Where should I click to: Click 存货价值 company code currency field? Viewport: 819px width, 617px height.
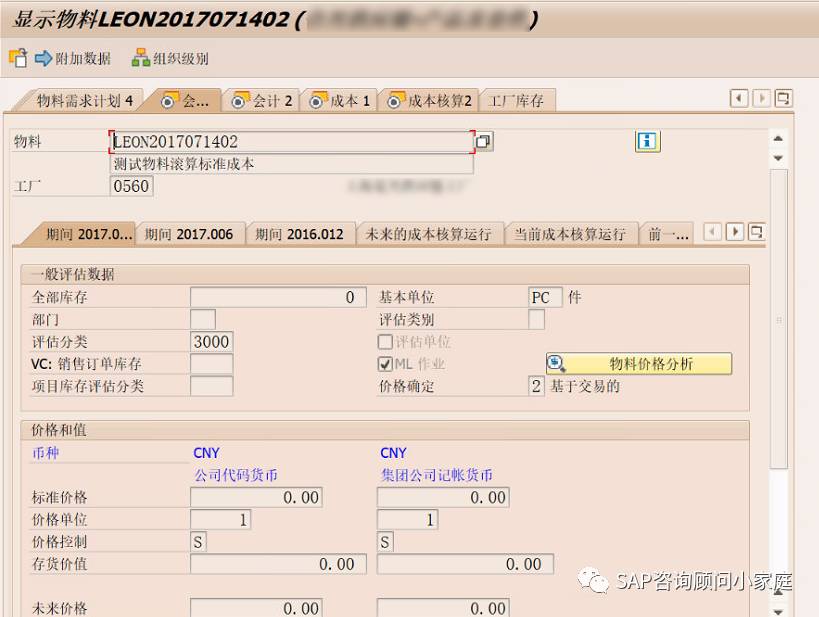point(278,564)
